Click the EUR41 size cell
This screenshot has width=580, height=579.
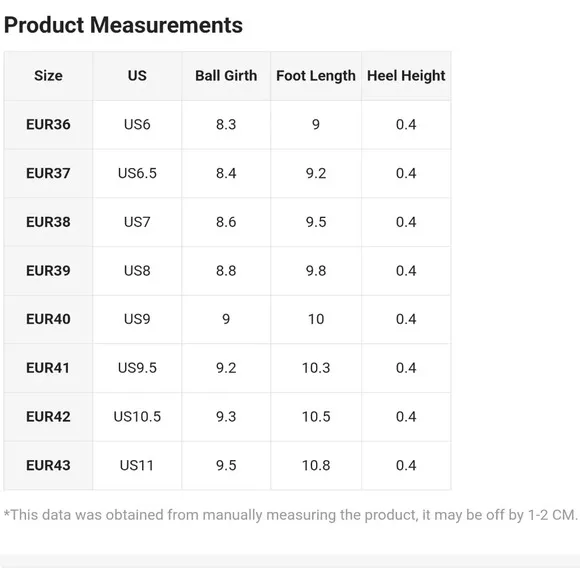coord(48,368)
